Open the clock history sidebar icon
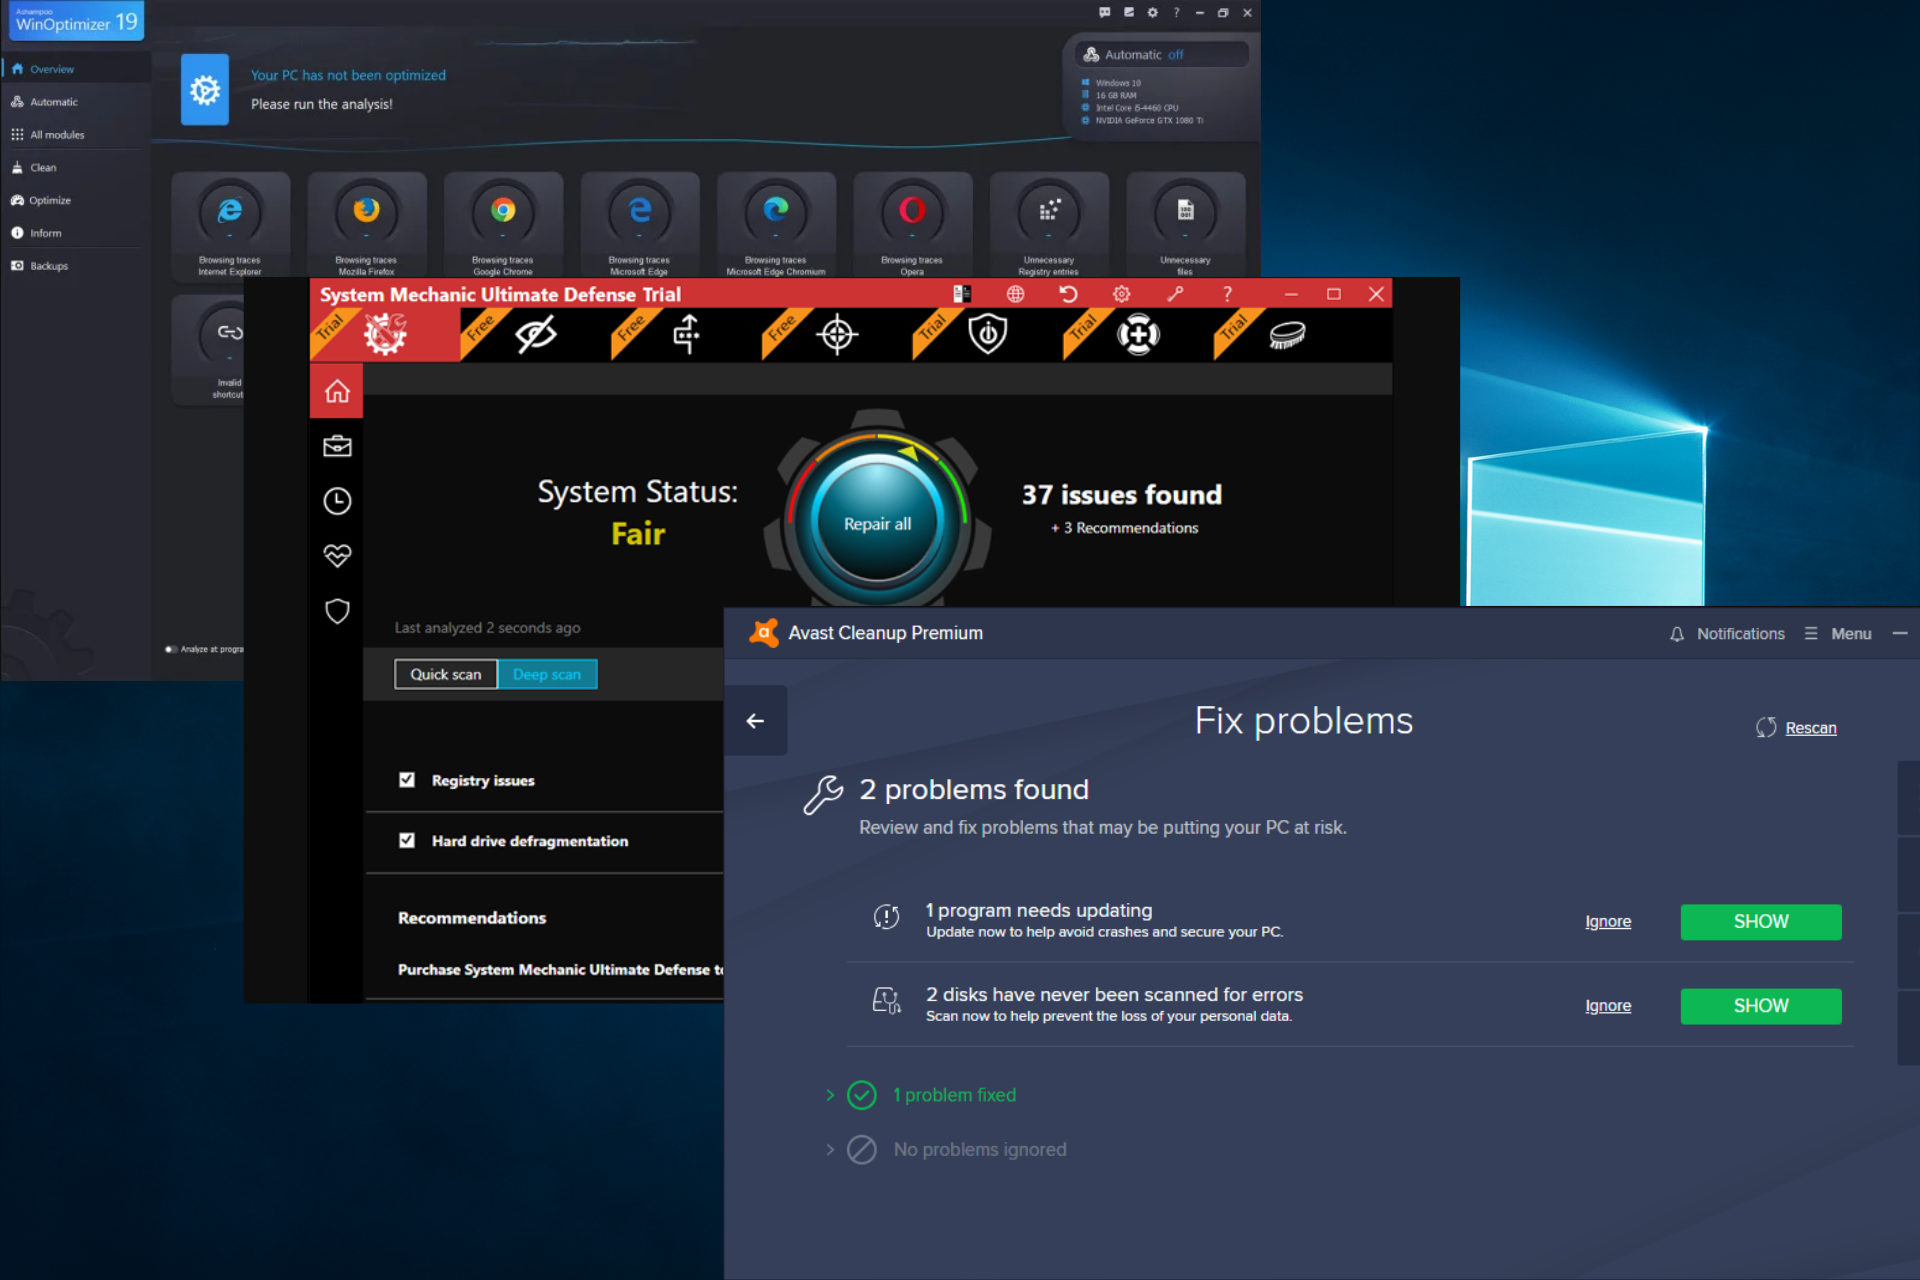1920x1280 pixels. 337,501
